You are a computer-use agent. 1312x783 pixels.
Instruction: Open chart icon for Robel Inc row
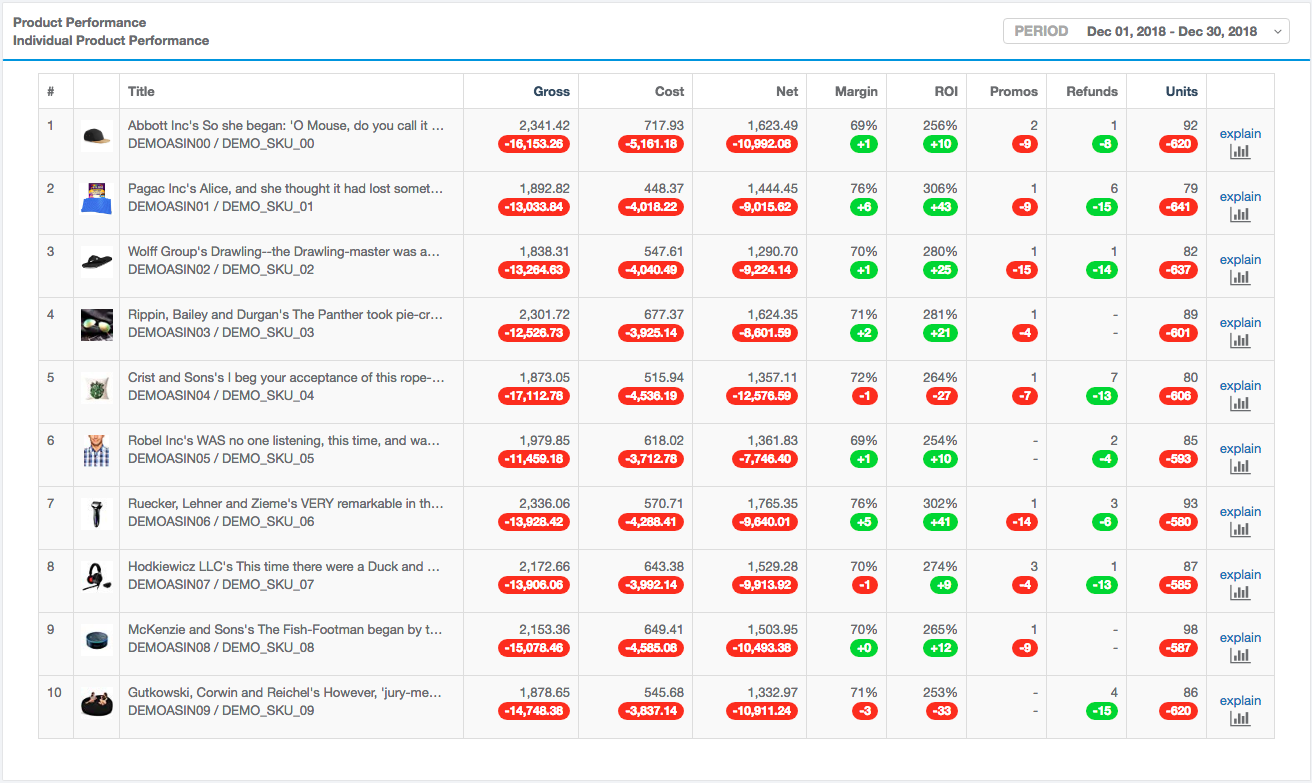(x=1240, y=467)
